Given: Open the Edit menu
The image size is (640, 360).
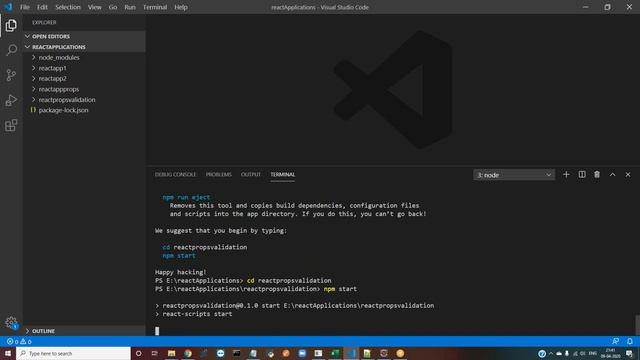Looking at the screenshot, I should (42, 7).
